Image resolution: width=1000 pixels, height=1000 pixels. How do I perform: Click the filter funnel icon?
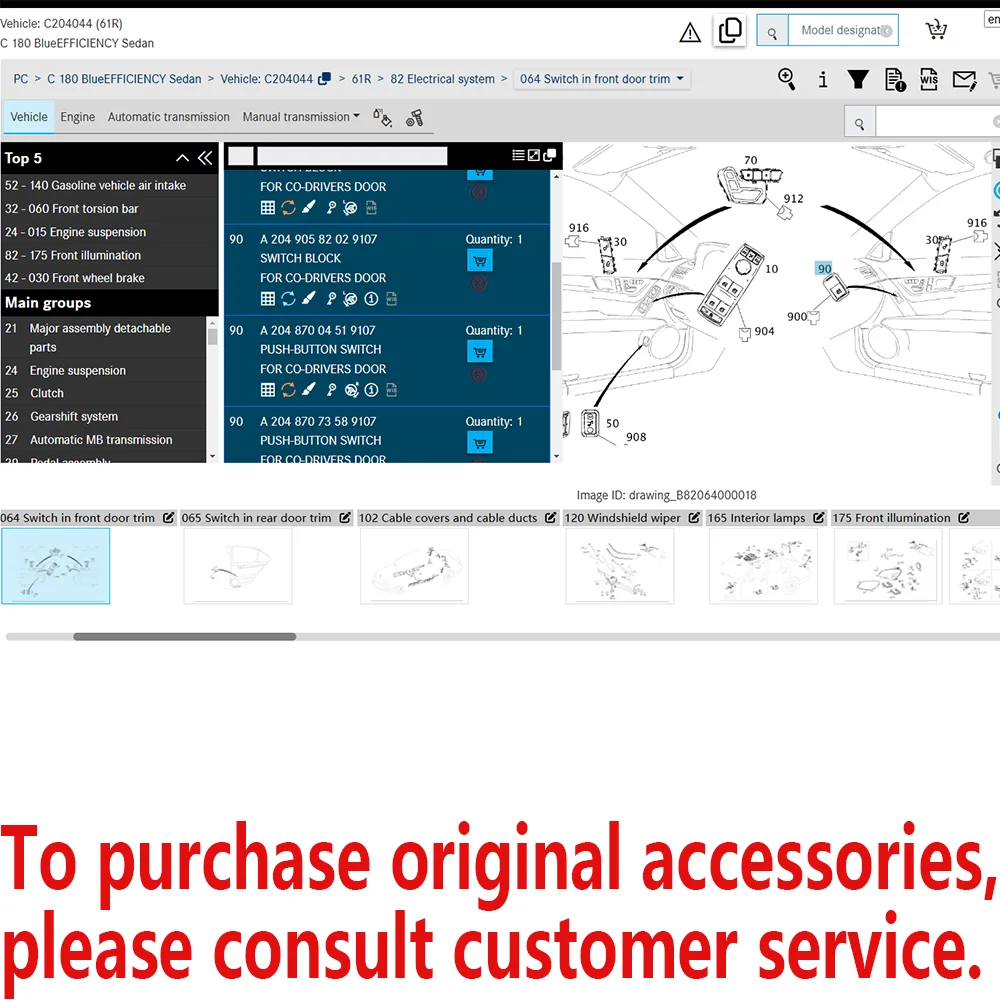click(858, 79)
